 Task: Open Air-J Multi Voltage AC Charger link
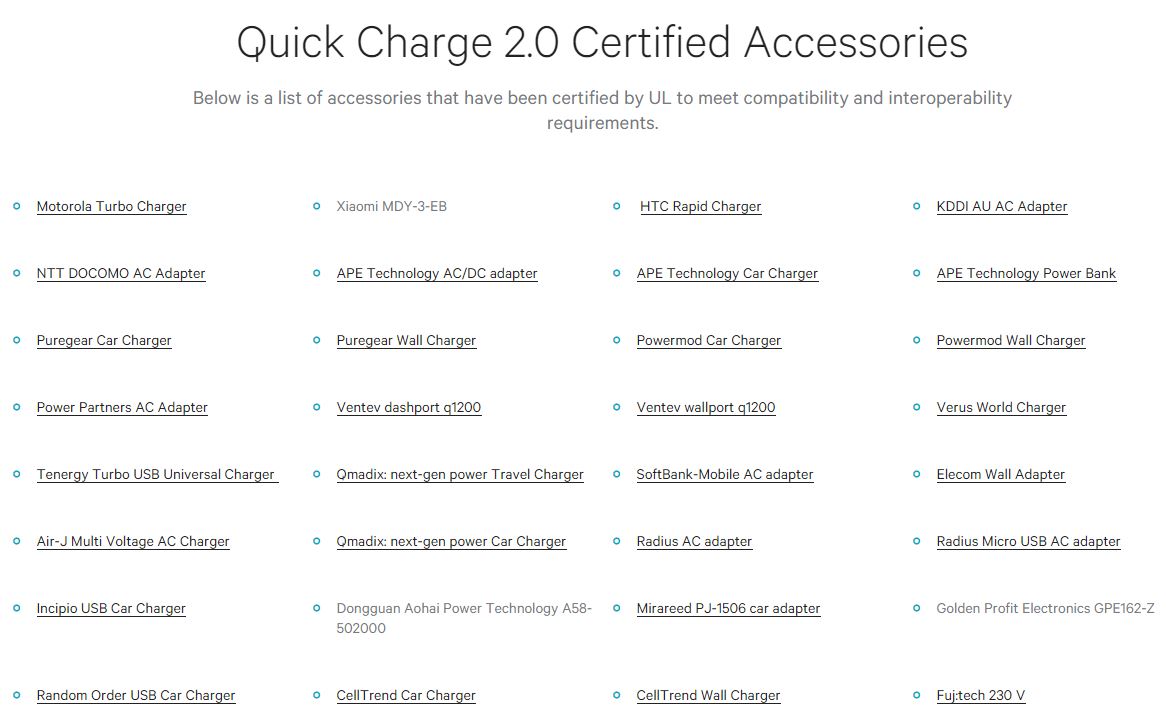133,541
